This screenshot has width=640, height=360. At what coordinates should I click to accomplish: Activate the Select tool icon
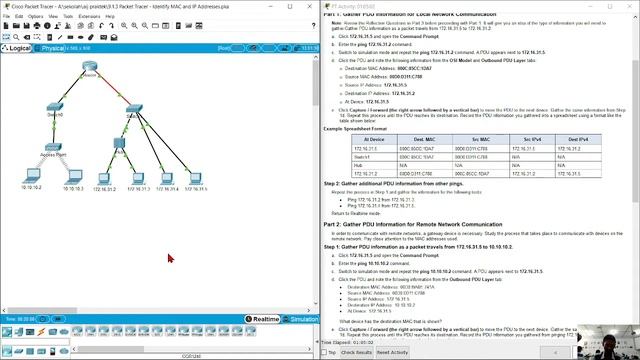6,37
